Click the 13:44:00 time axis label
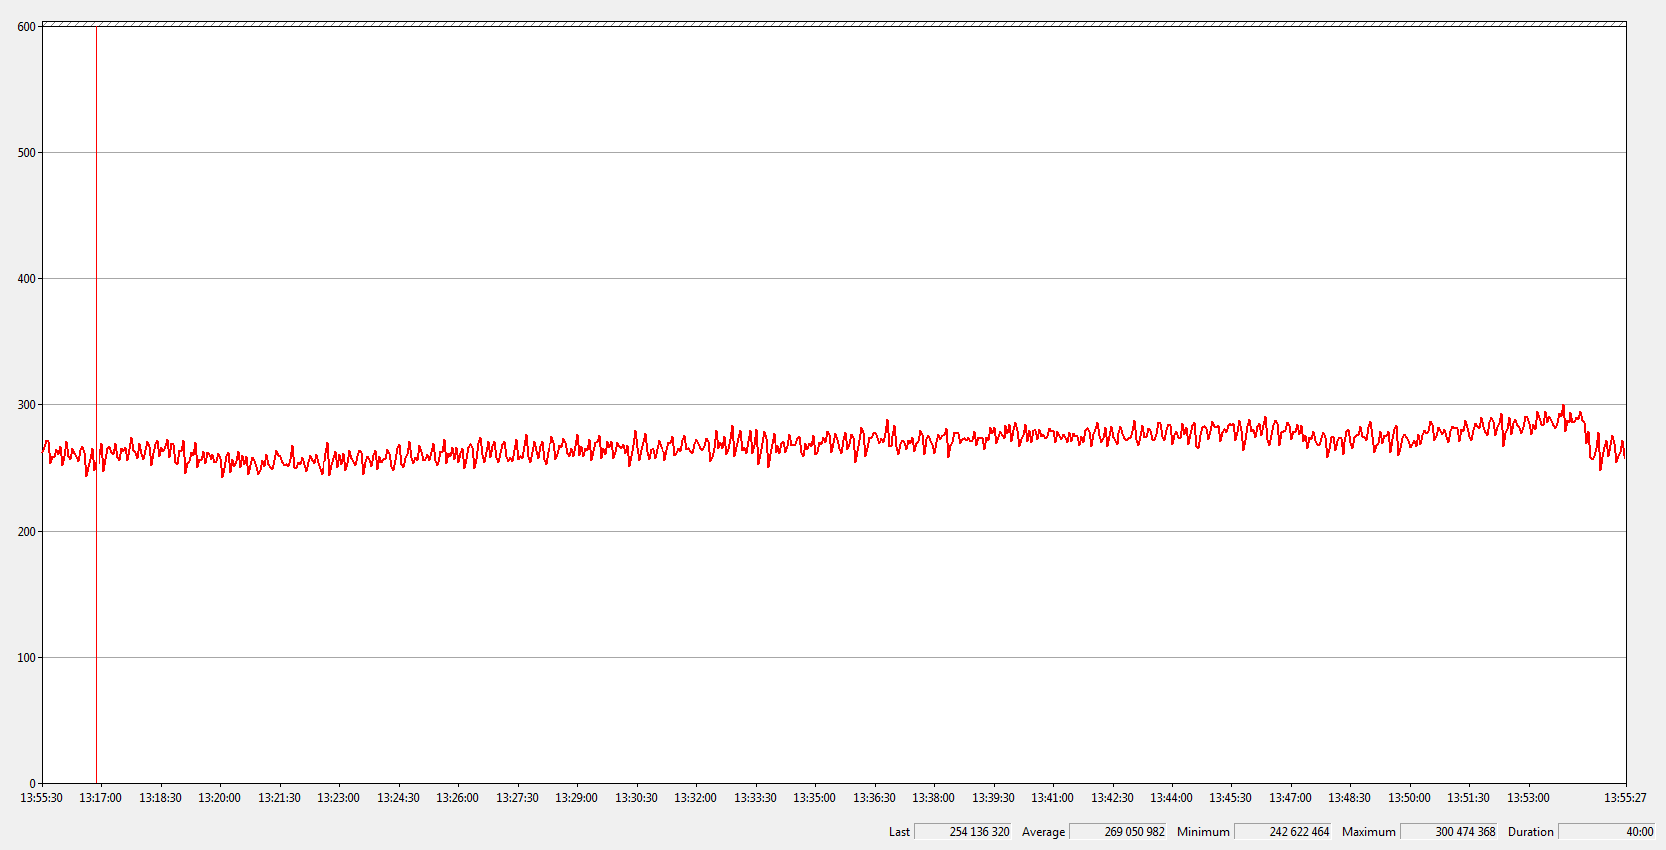Image resolution: width=1666 pixels, height=850 pixels. tap(1171, 798)
